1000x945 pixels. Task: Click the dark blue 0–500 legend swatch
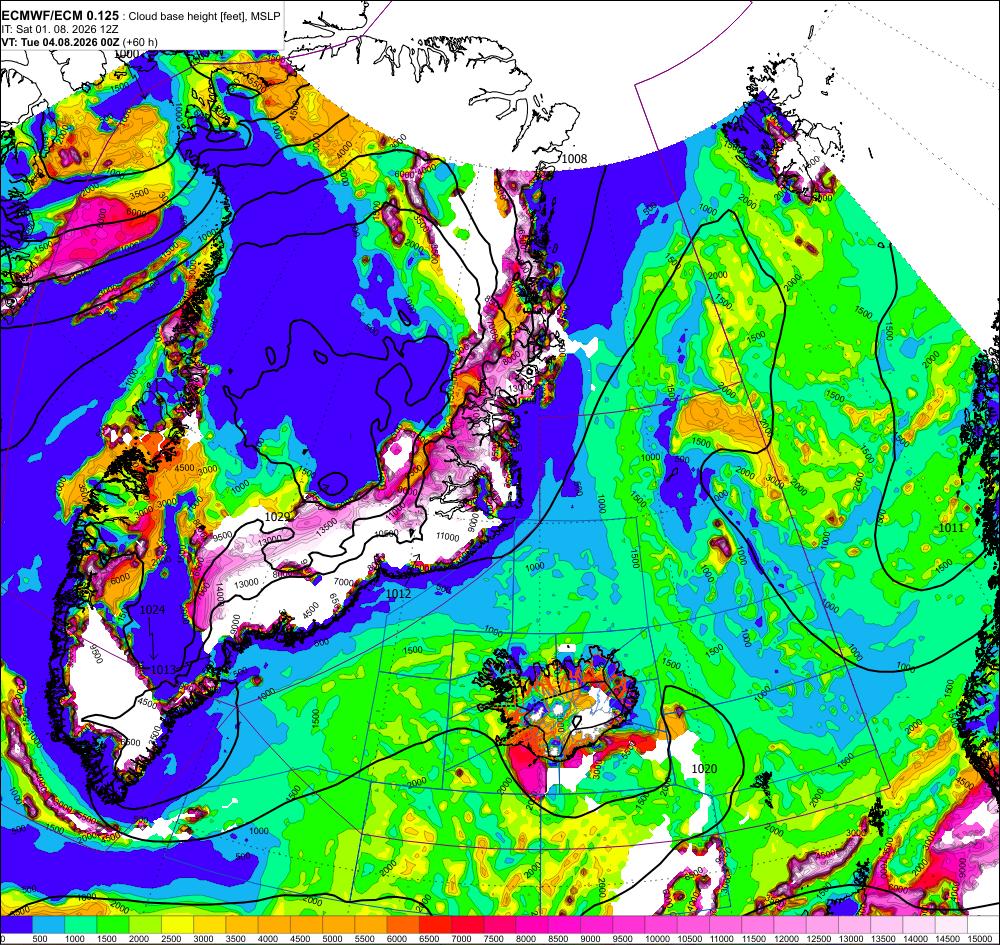pyautogui.click(x=16, y=925)
